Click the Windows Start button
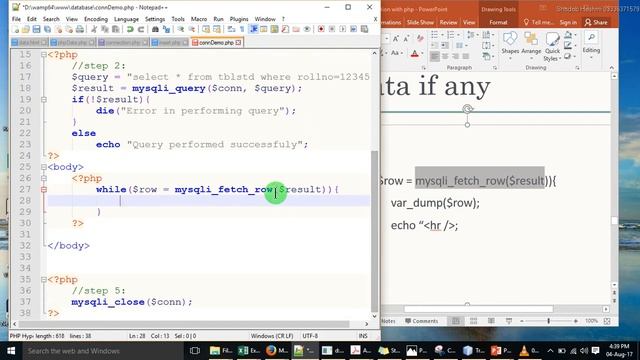 click(x=11, y=351)
